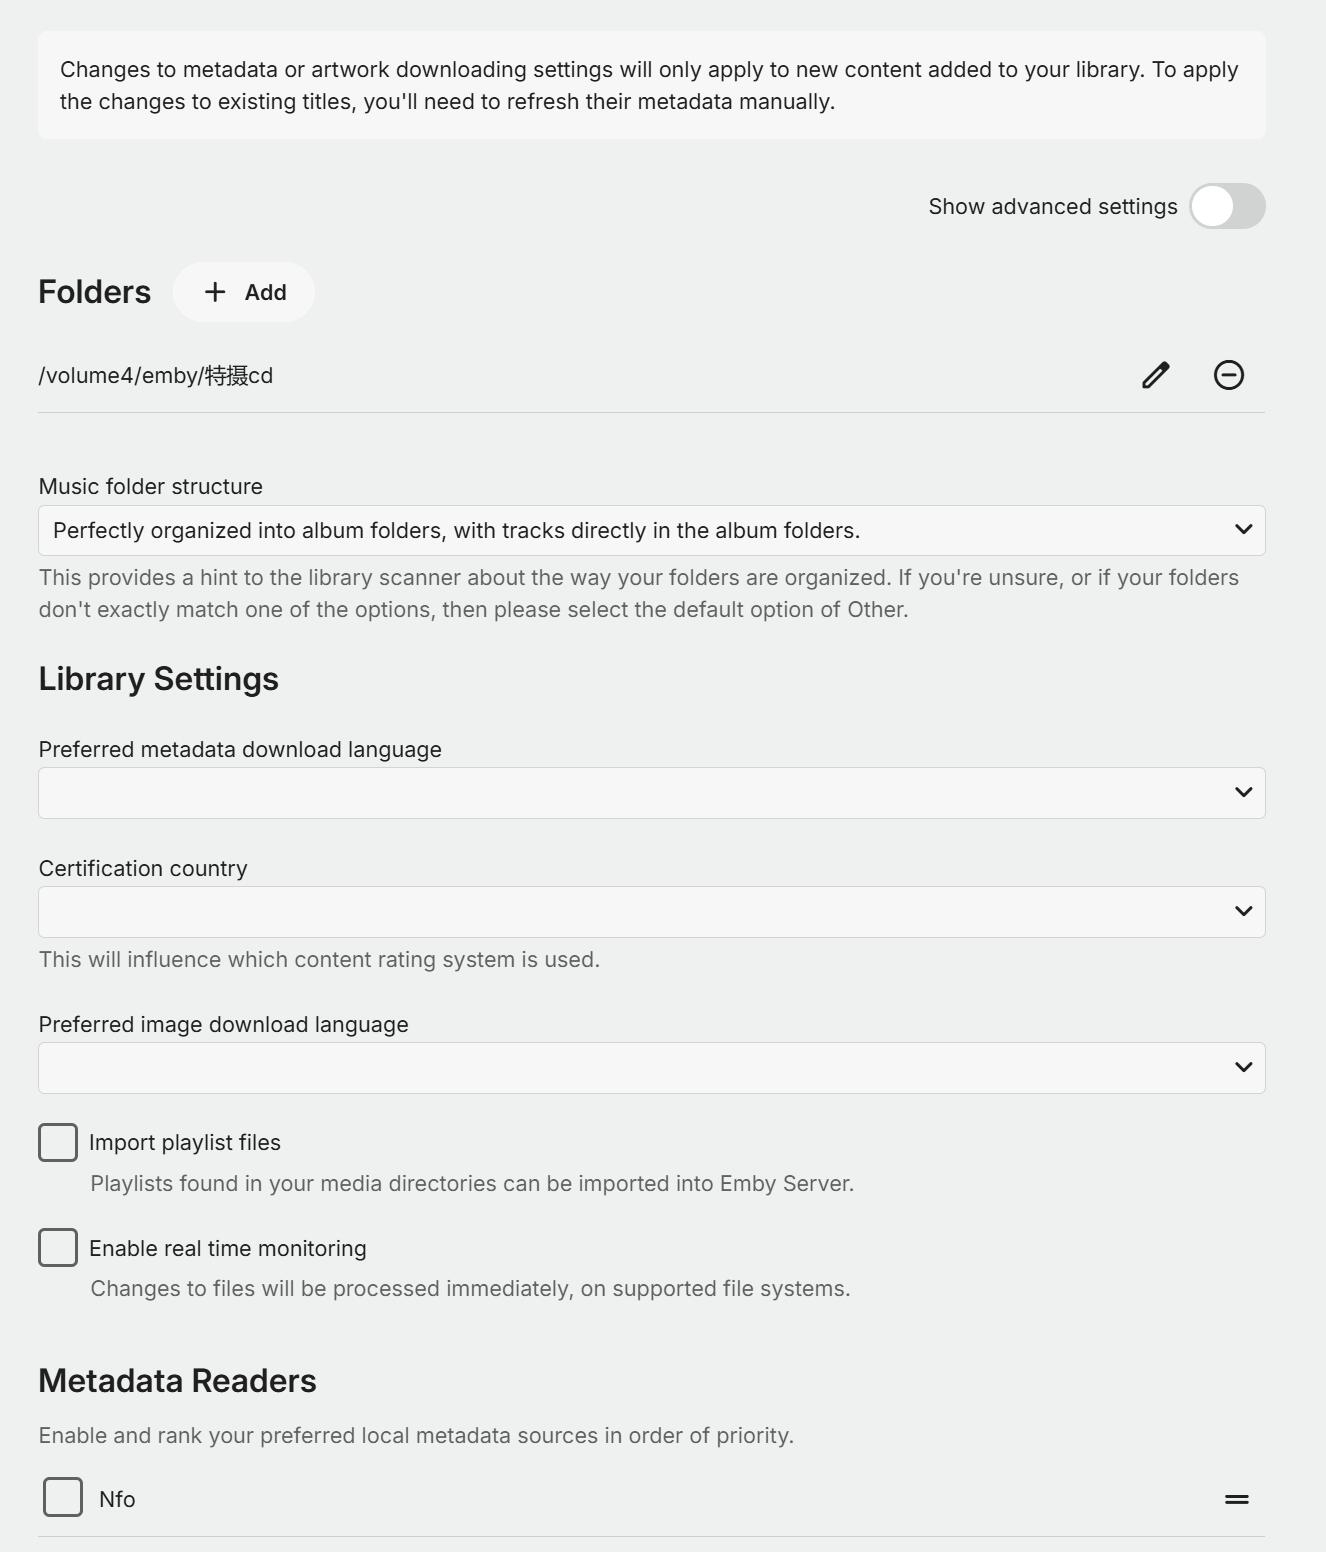Check Enable real time monitoring
The image size is (1326, 1552).
[x=58, y=1248]
